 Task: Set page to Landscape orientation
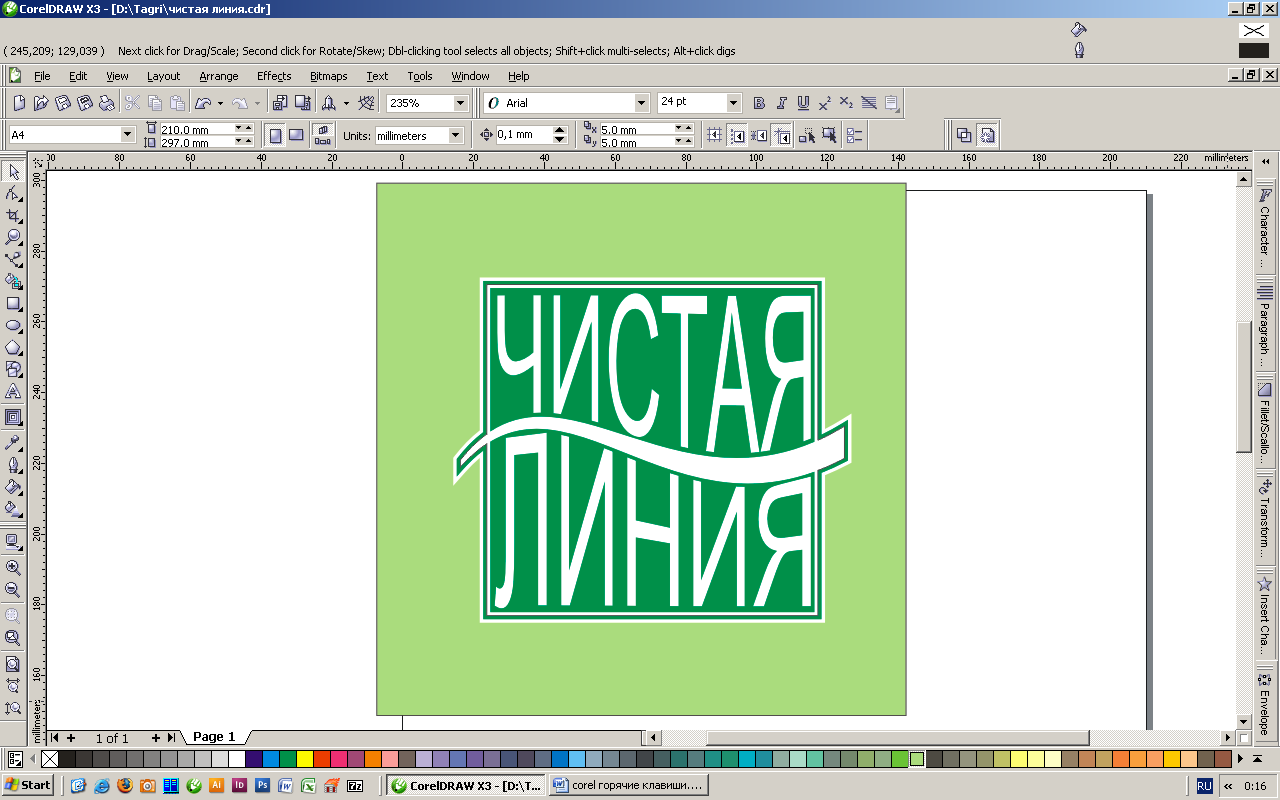click(296, 135)
